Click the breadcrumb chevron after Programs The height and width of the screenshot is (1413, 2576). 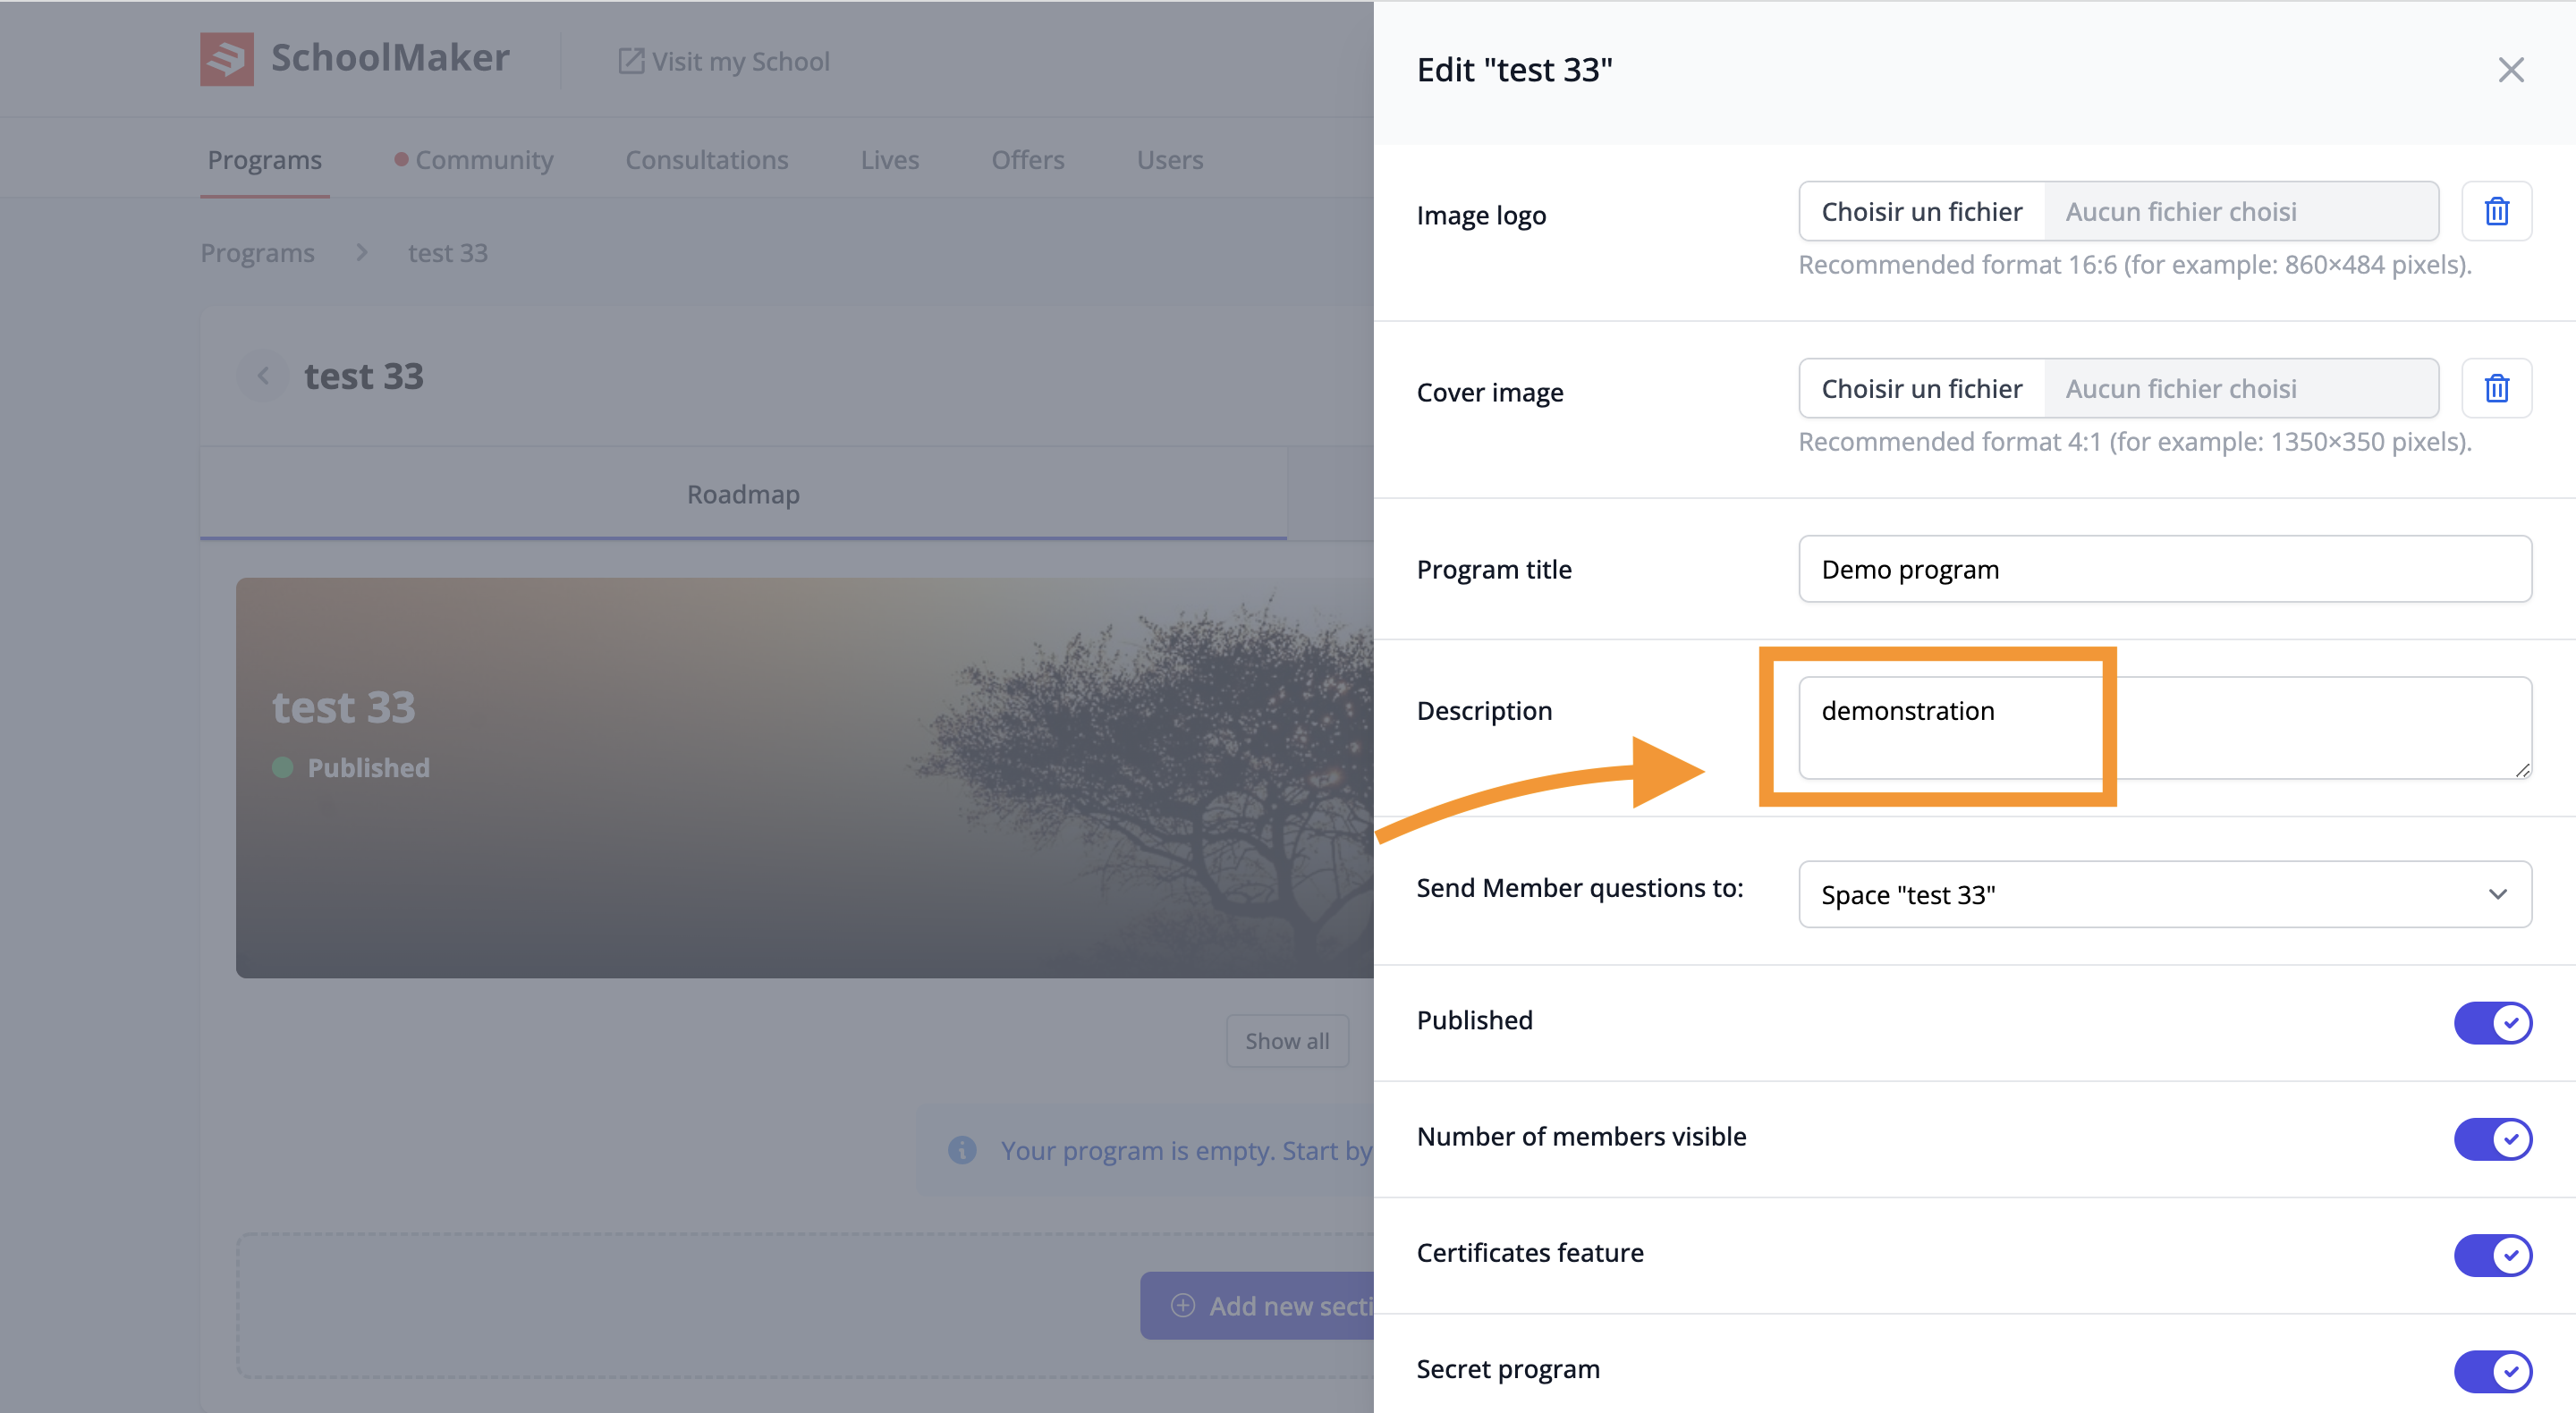pos(362,253)
